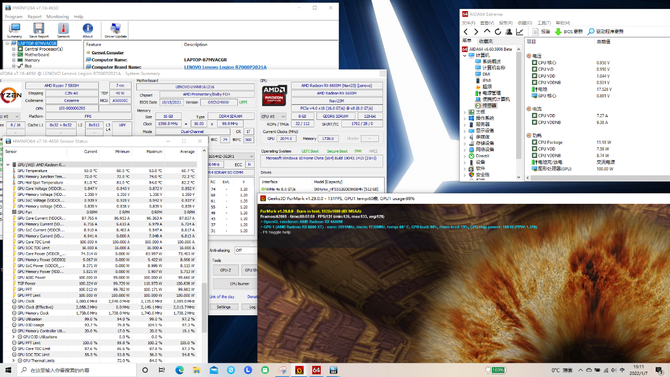Click the AIDA64 graph chart toolbar icon
The width and height of the screenshot is (670, 377).
click(x=520, y=32)
